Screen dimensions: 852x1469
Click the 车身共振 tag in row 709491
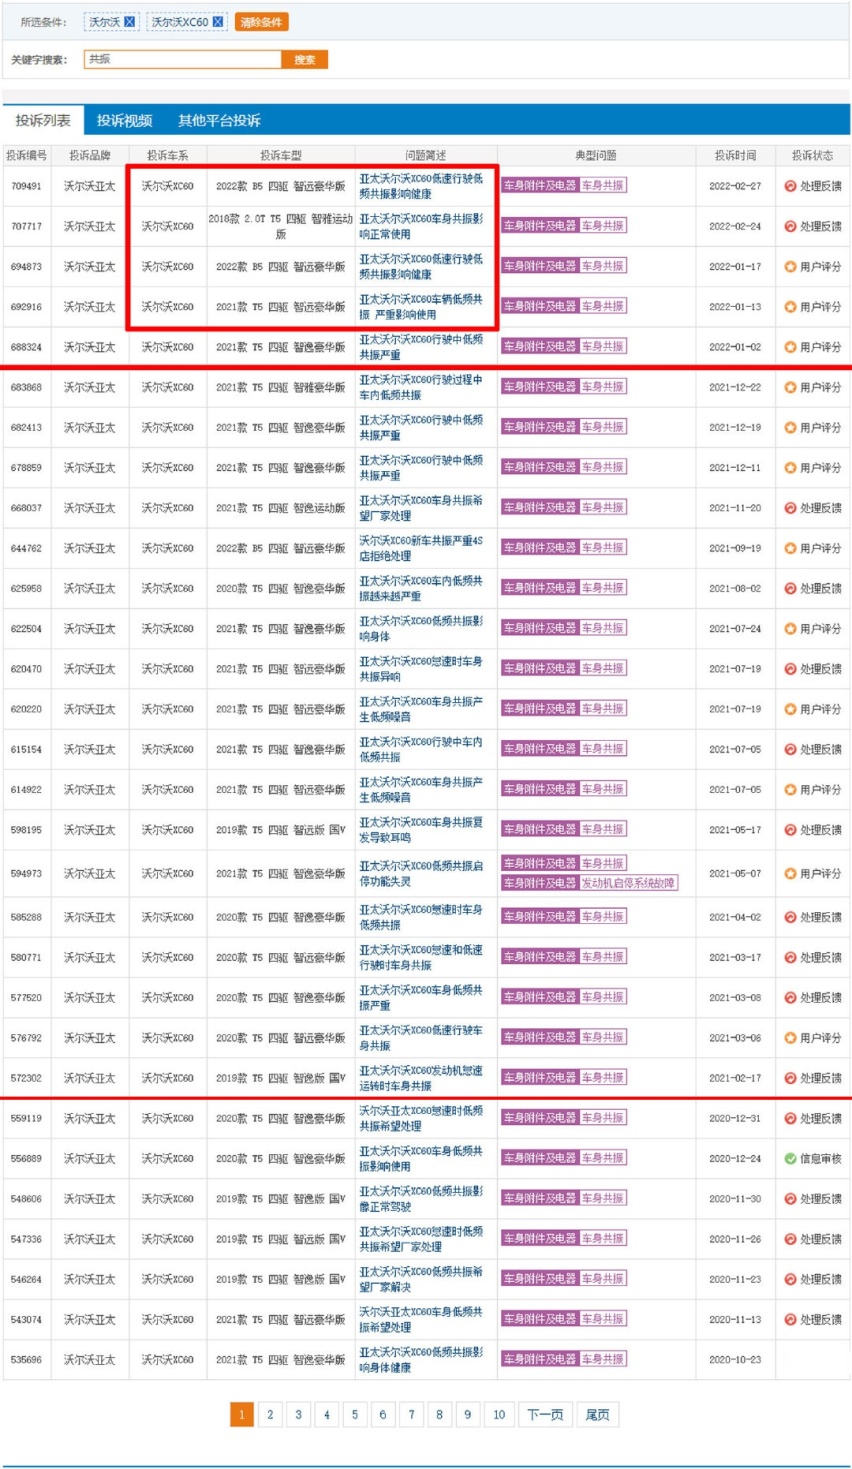pyautogui.click(x=603, y=185)
